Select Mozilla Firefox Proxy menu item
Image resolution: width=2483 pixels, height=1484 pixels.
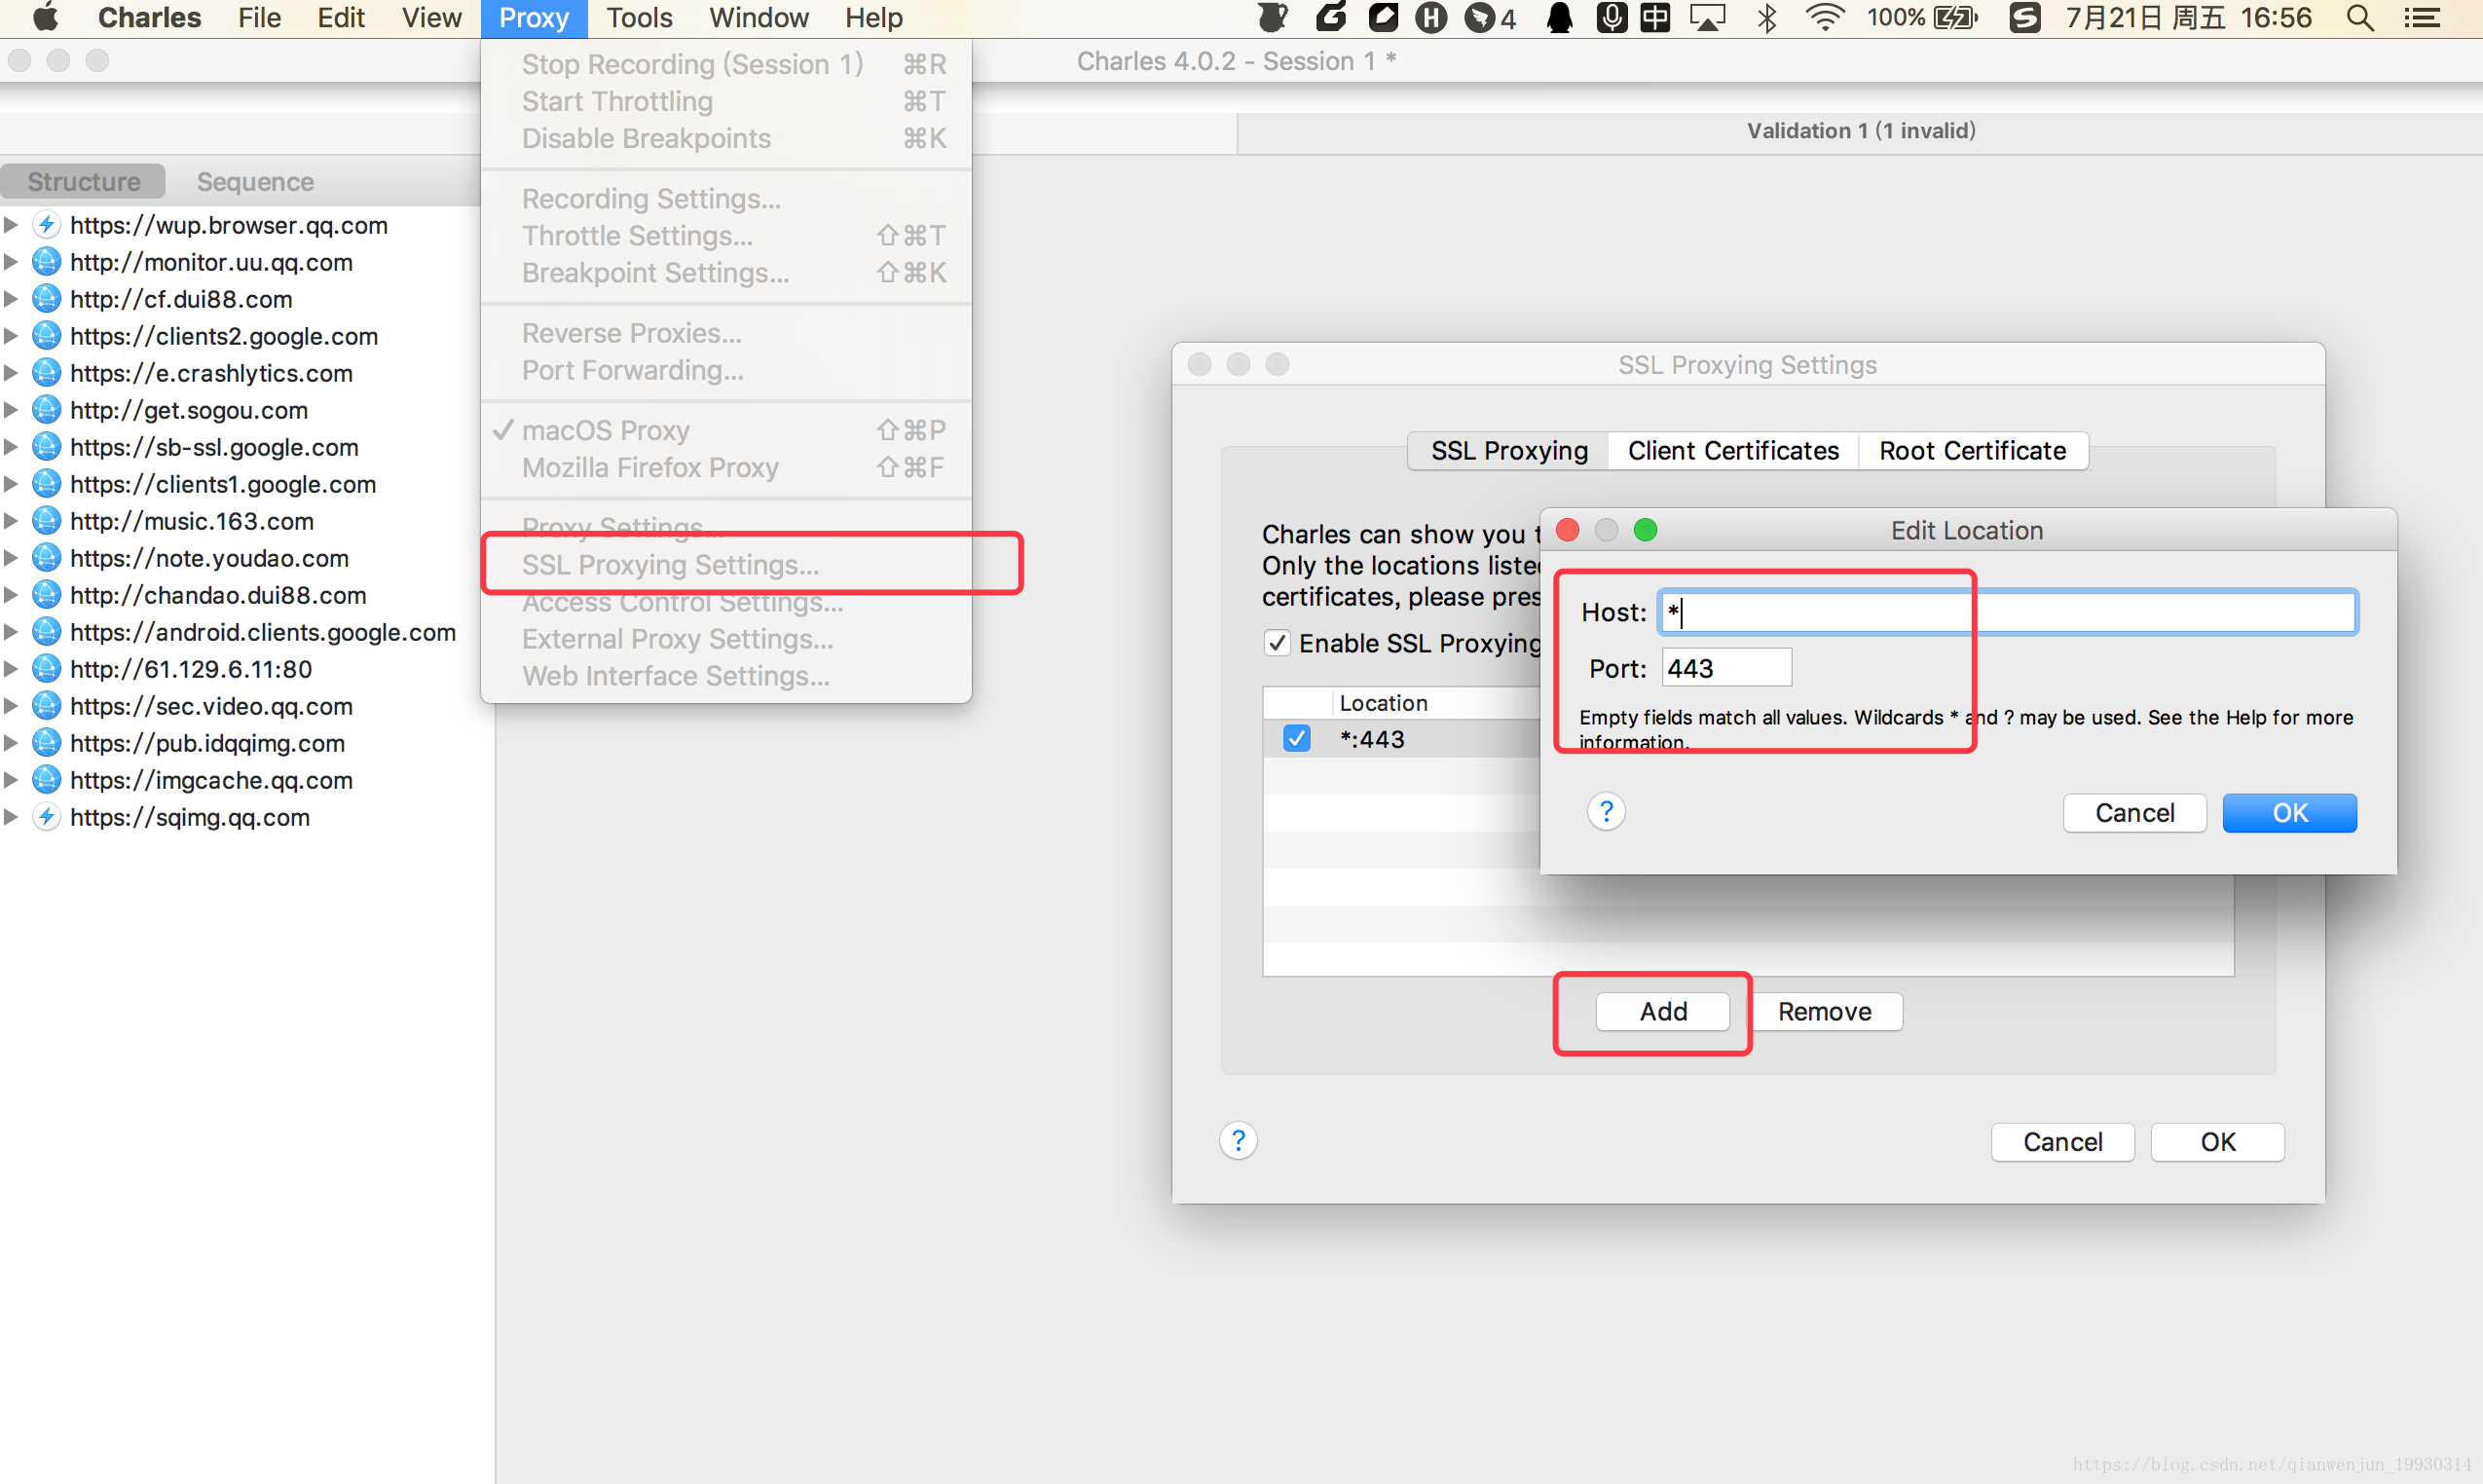(726, 467)
